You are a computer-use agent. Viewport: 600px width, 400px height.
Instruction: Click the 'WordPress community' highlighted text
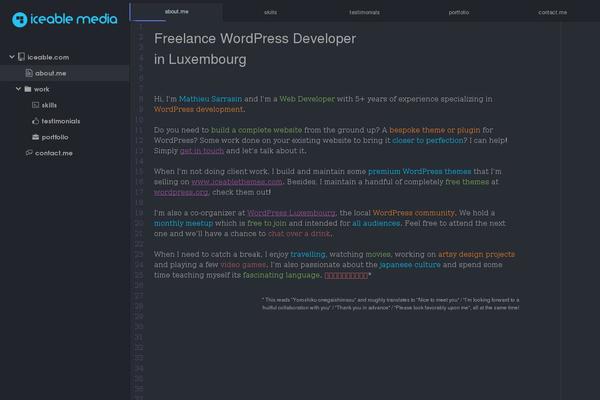coord(413,213)
